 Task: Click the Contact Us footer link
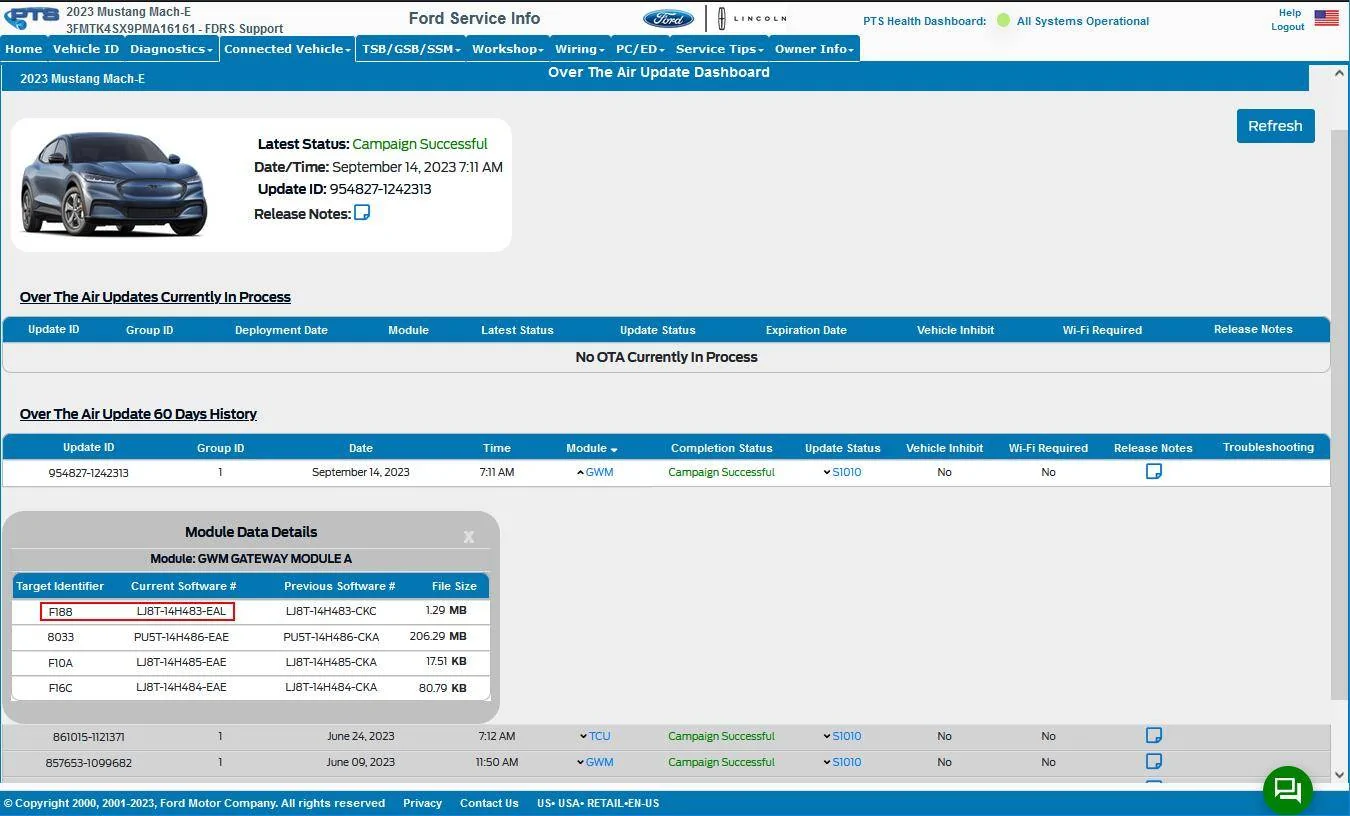point(489,803)
